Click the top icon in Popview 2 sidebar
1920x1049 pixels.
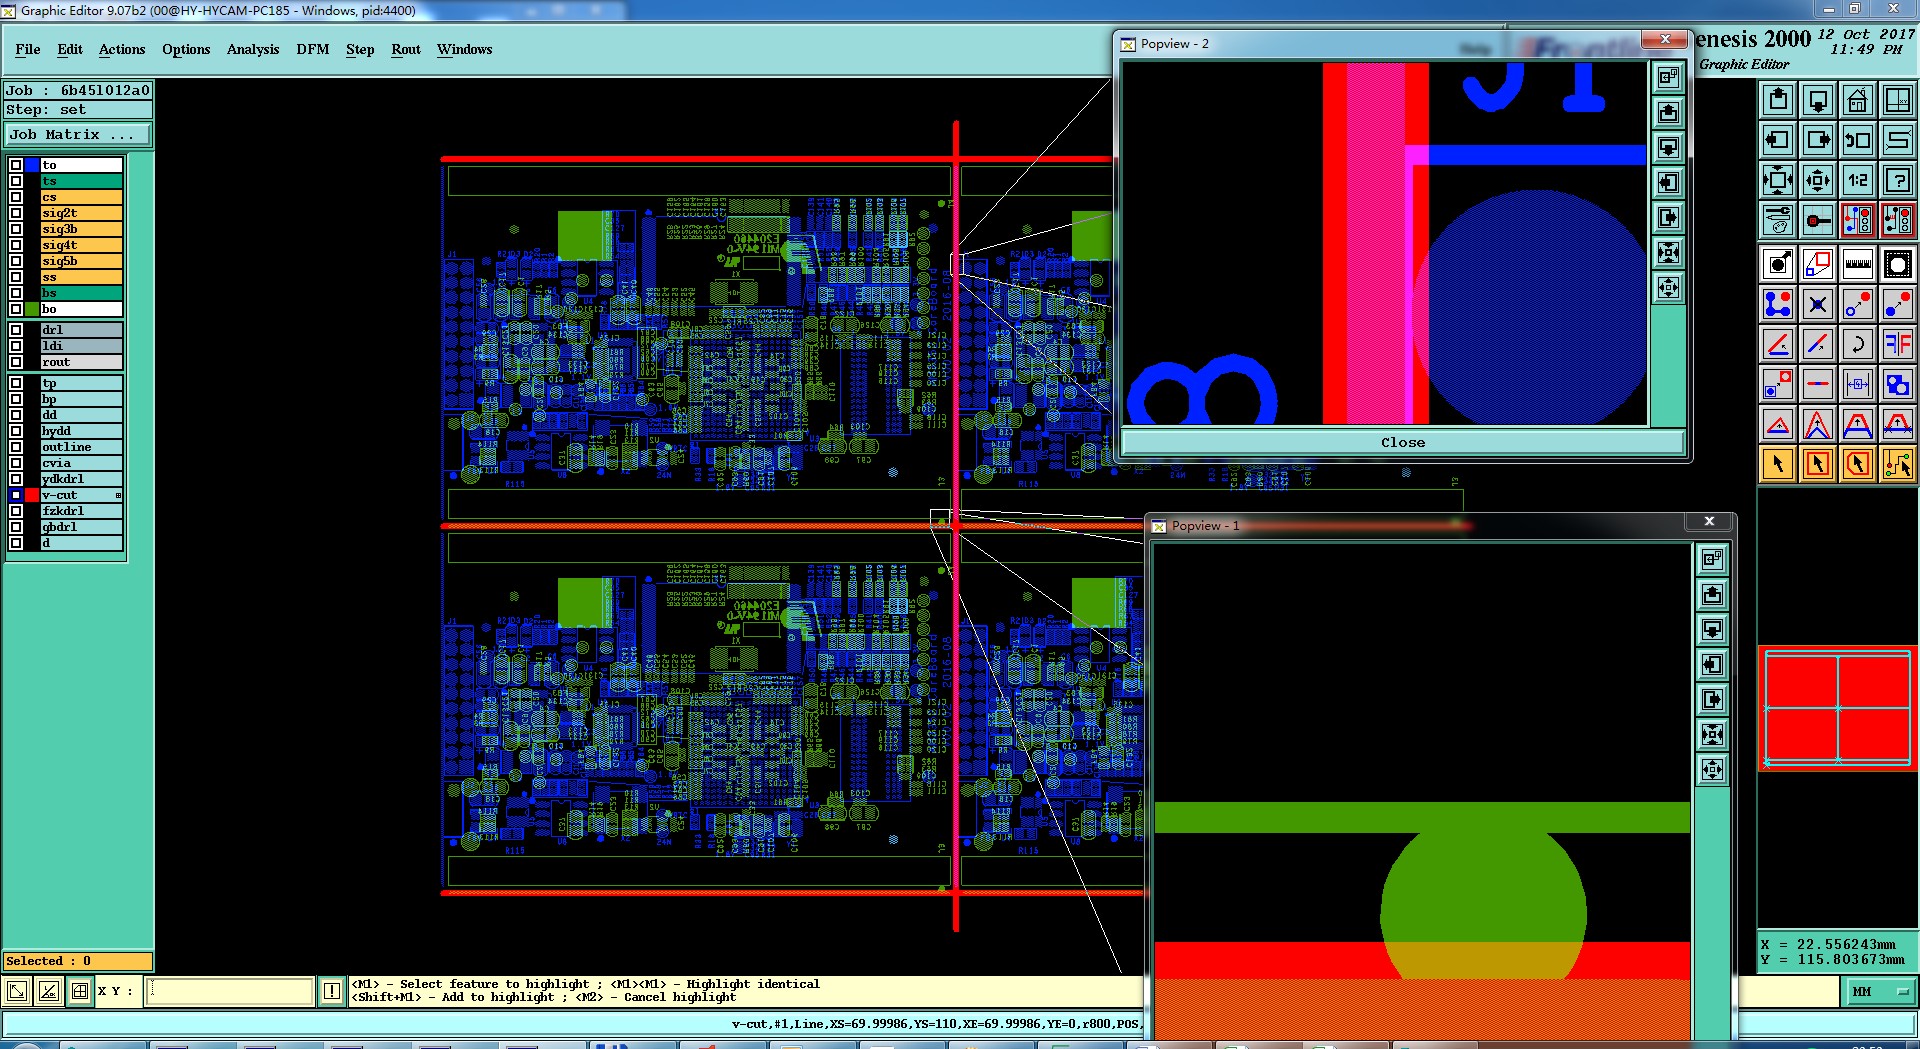[x=1668, y=77]
